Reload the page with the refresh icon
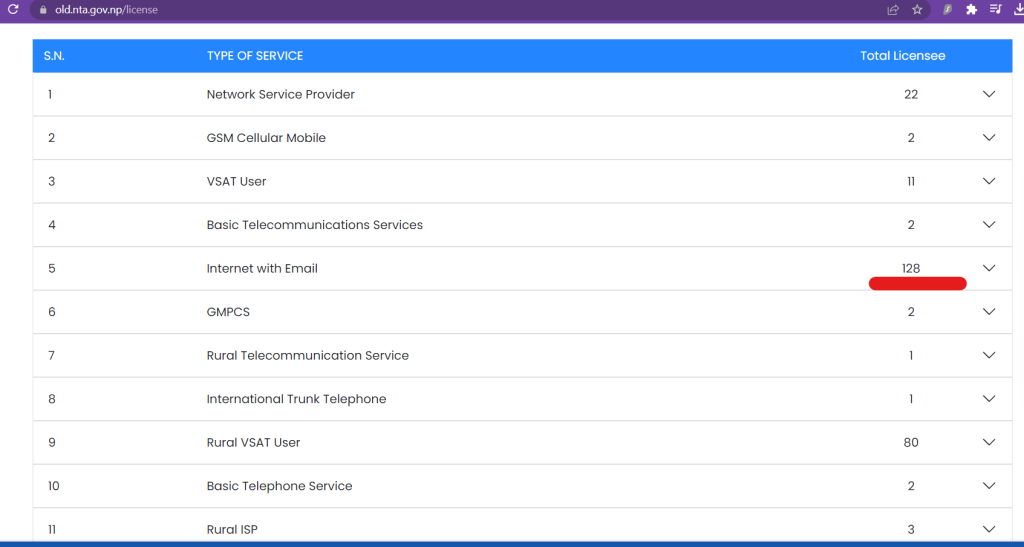This screenshot has width=1024, height=547. tap(13, 10)
